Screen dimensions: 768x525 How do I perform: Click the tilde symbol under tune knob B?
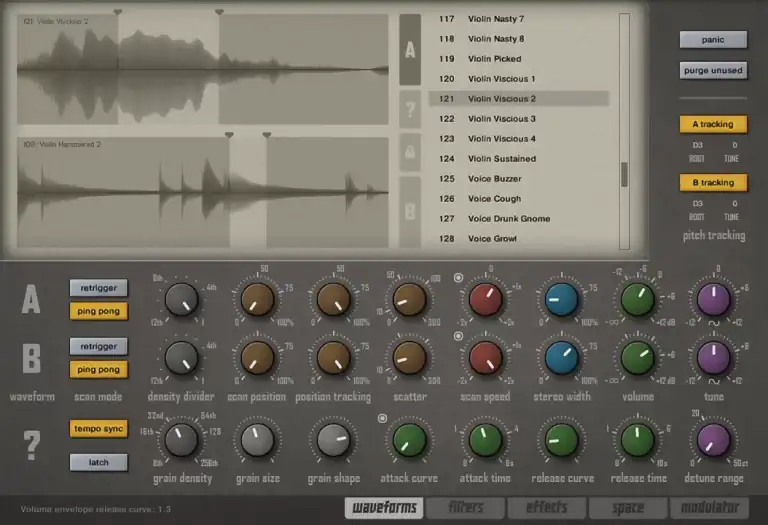coord(714,381)
